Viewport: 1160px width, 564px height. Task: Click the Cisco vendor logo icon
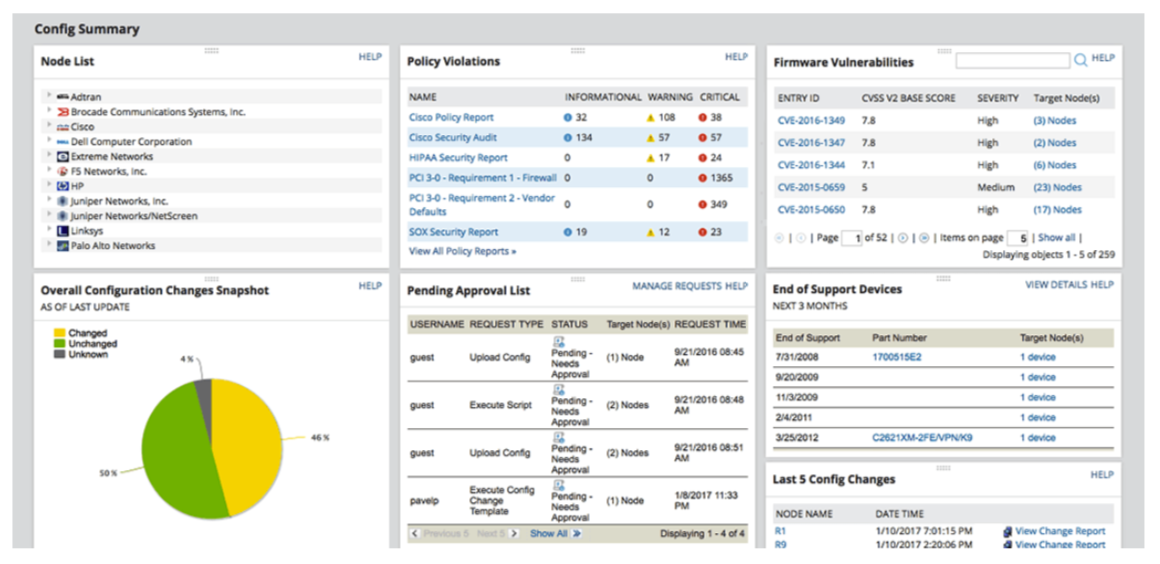pos(63,127)
